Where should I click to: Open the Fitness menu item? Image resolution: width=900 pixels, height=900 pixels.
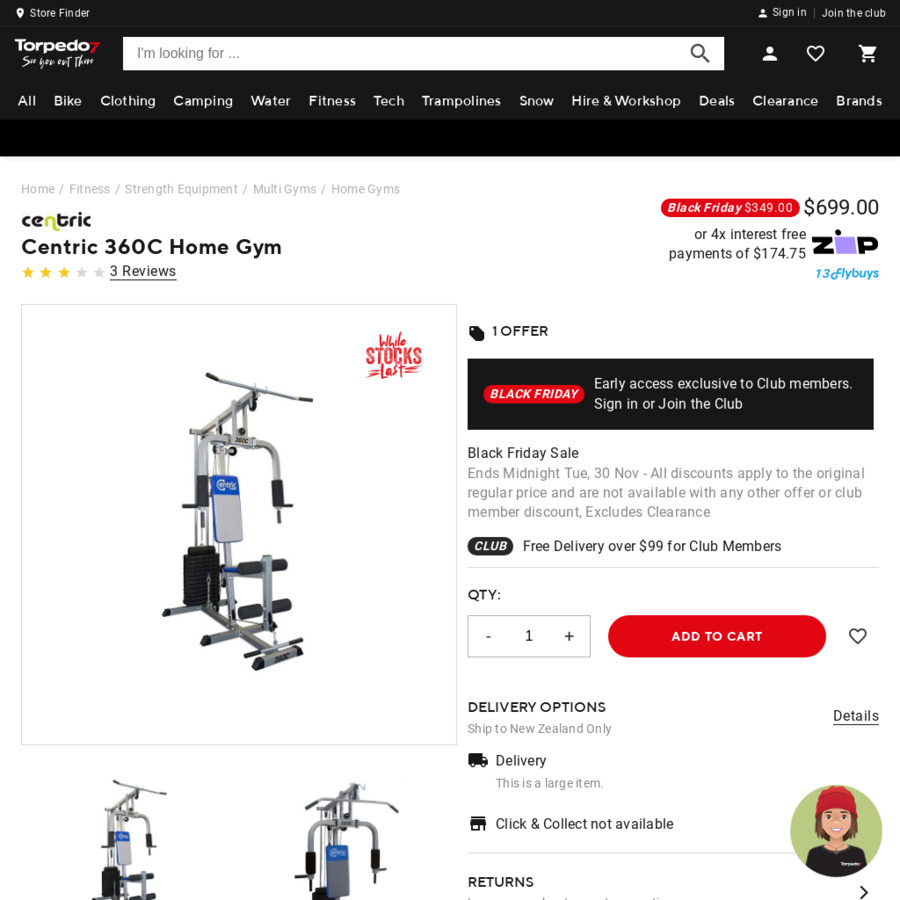click(332, 101)
